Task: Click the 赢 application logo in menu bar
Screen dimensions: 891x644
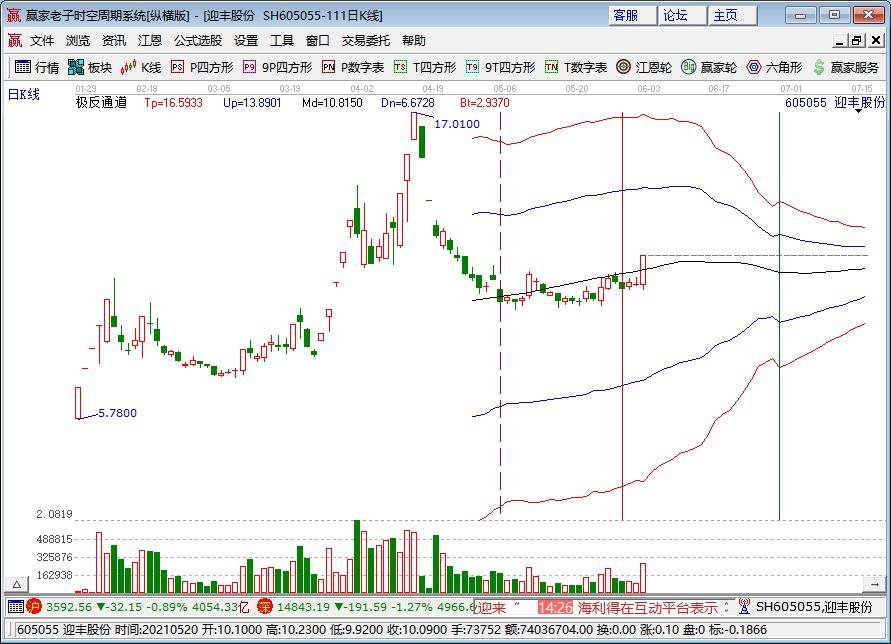Action: 15,40
